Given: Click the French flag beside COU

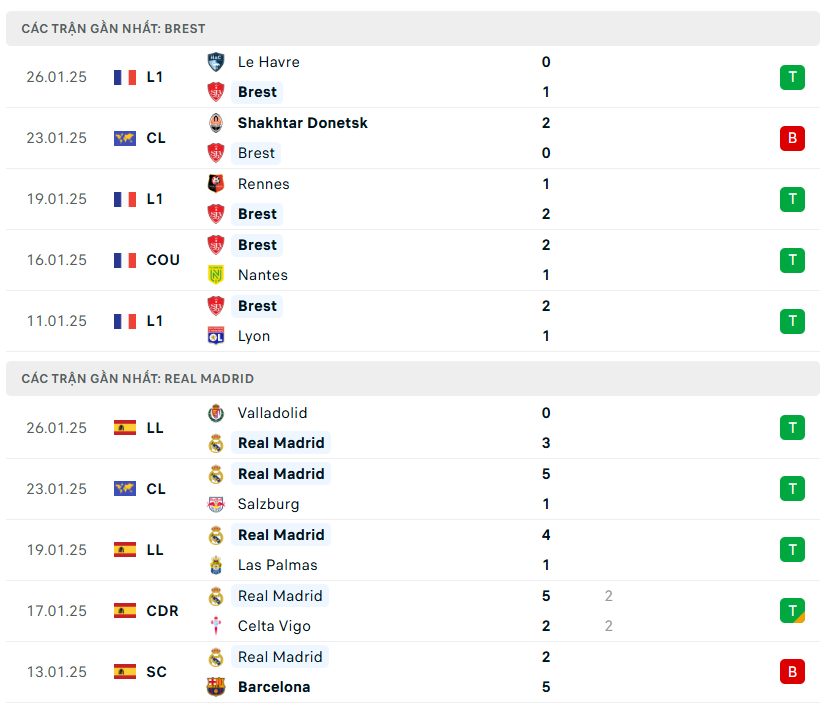Looking at the screenshot, I should [125, 260].
